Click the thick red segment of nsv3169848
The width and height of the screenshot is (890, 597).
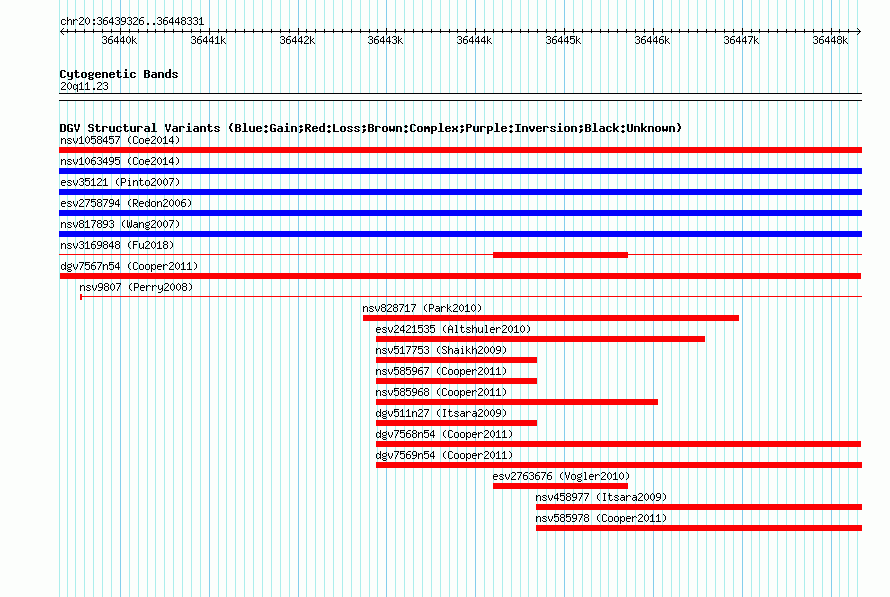click(x=560, y=255)
